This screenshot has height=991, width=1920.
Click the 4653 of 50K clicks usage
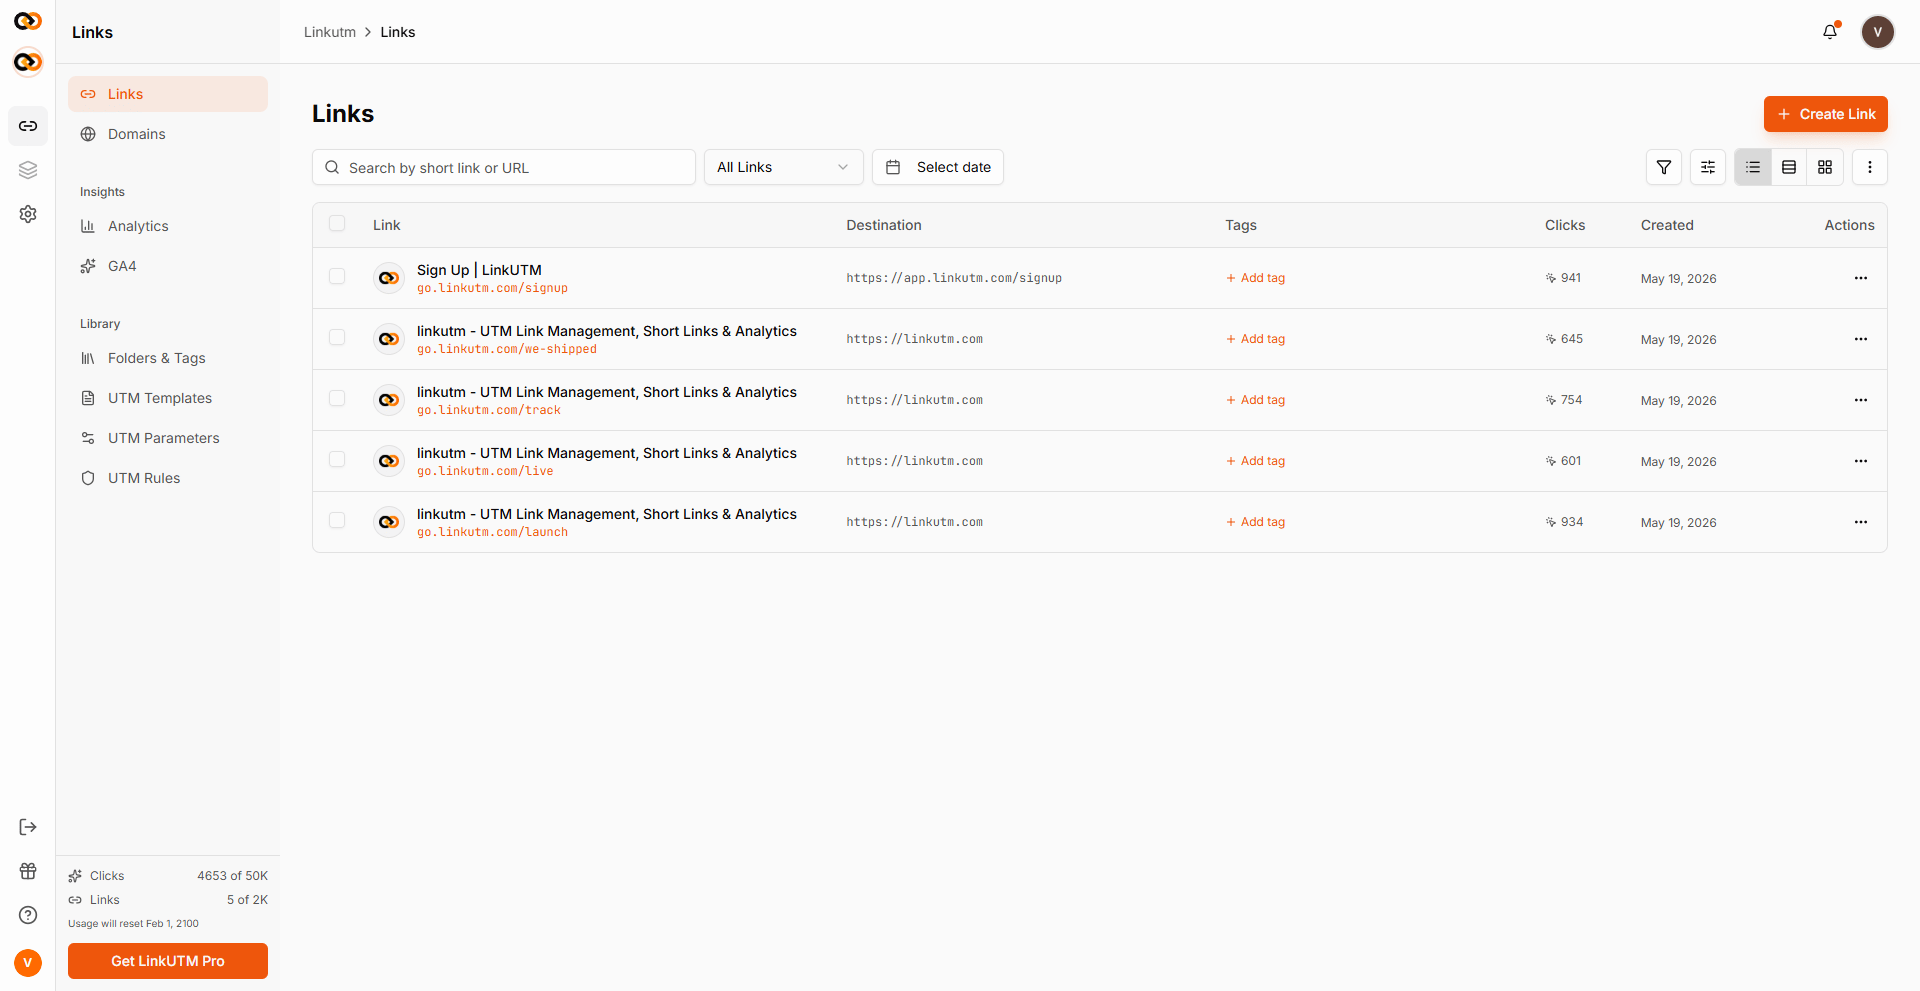click(232, 876)
